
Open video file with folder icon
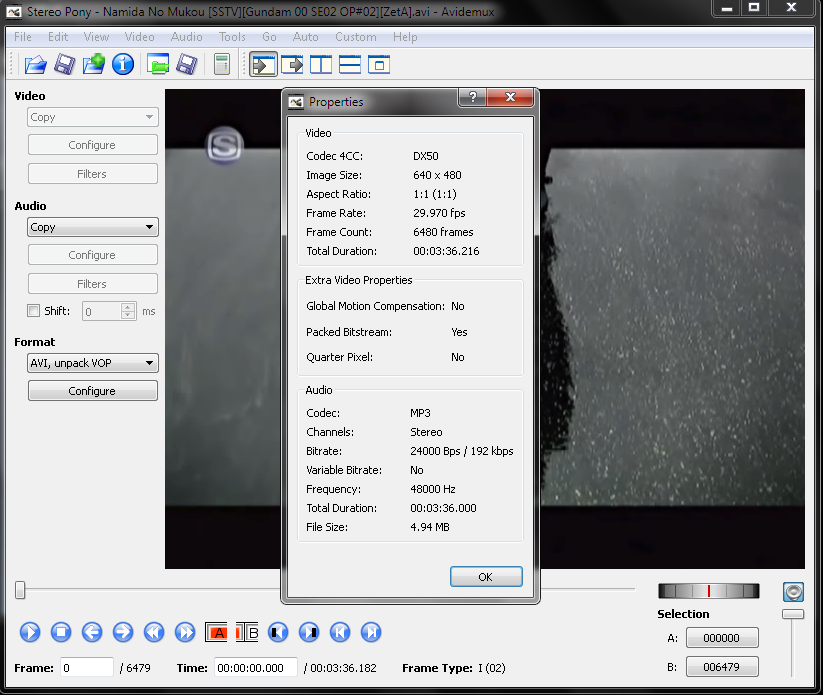36,65
